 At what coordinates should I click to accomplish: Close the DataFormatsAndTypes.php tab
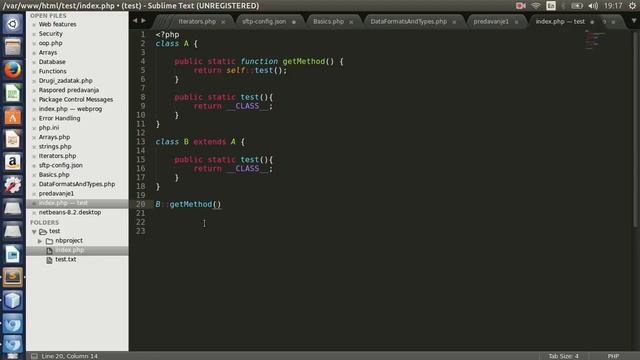point(454,22)
